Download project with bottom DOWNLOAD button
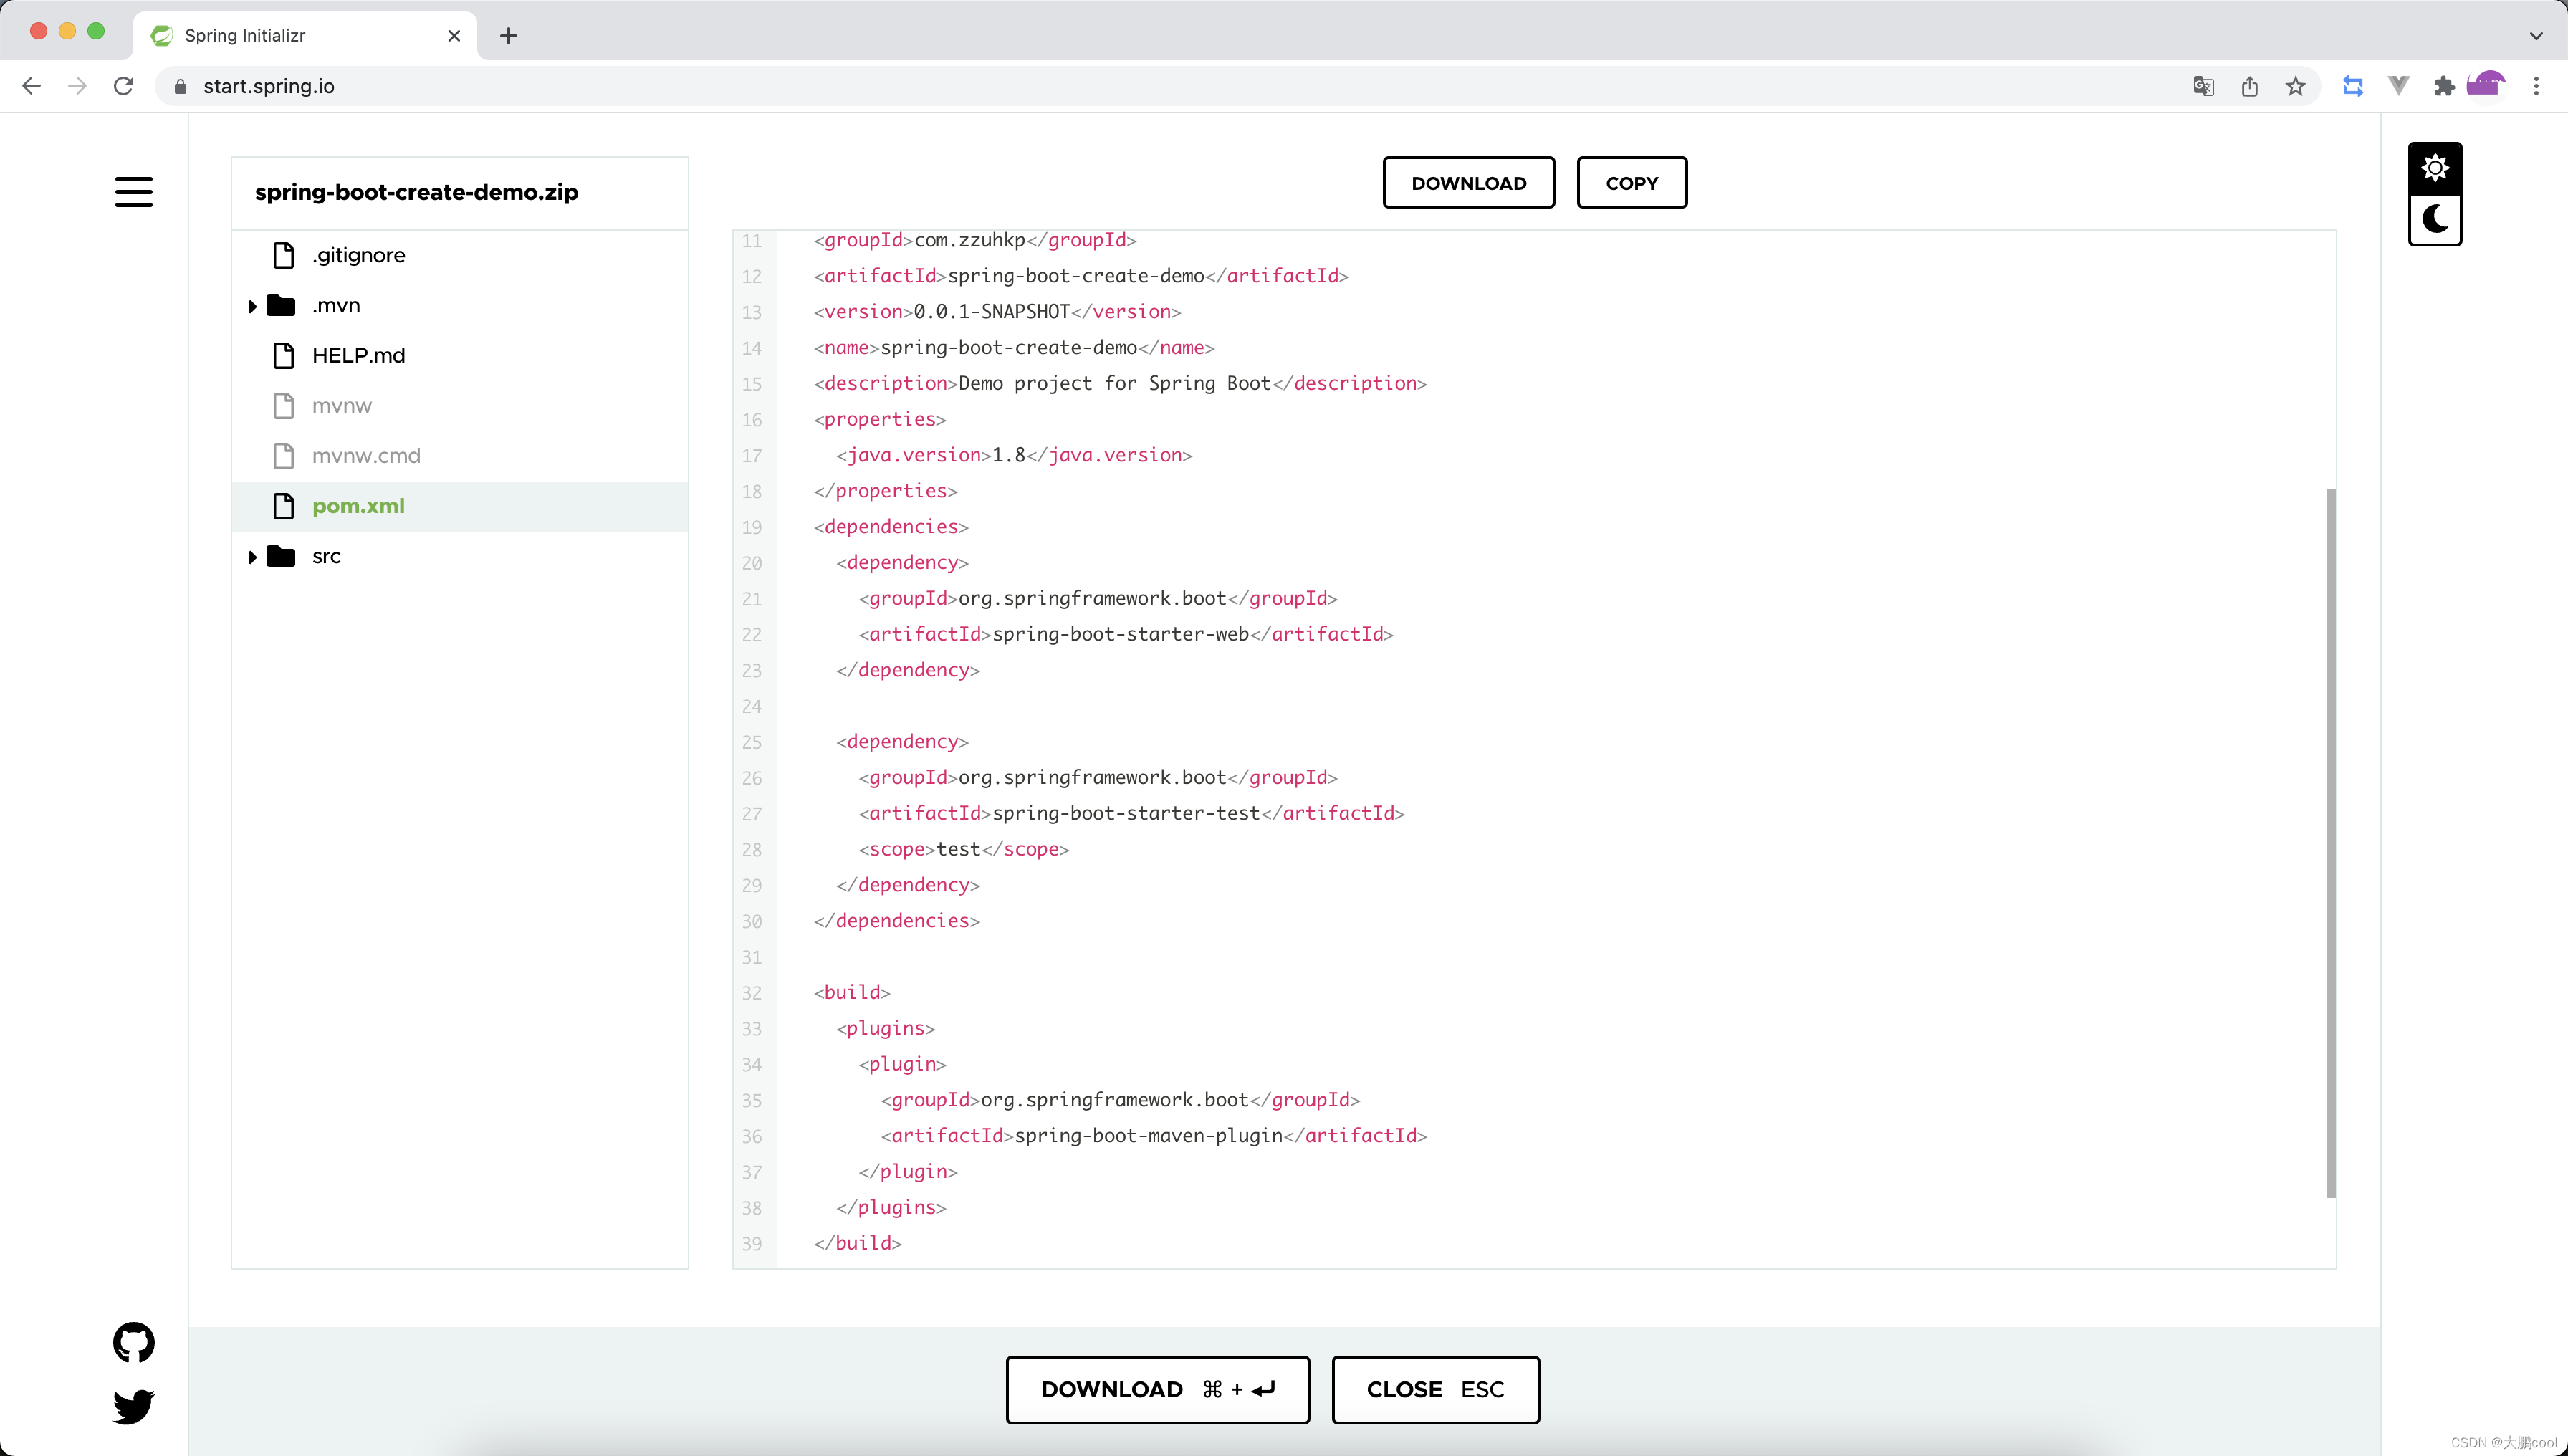2568x1456 pixels. (1157, 1389)
